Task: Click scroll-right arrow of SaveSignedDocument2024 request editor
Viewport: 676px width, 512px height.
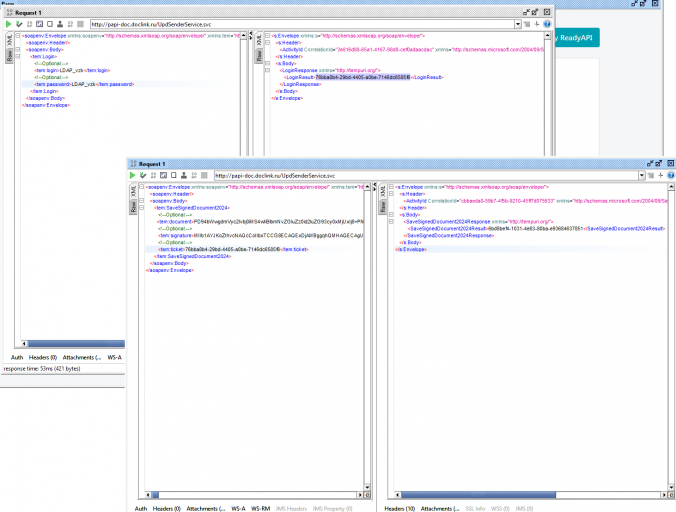Action: pyautogui.click(x=360, y=495)
